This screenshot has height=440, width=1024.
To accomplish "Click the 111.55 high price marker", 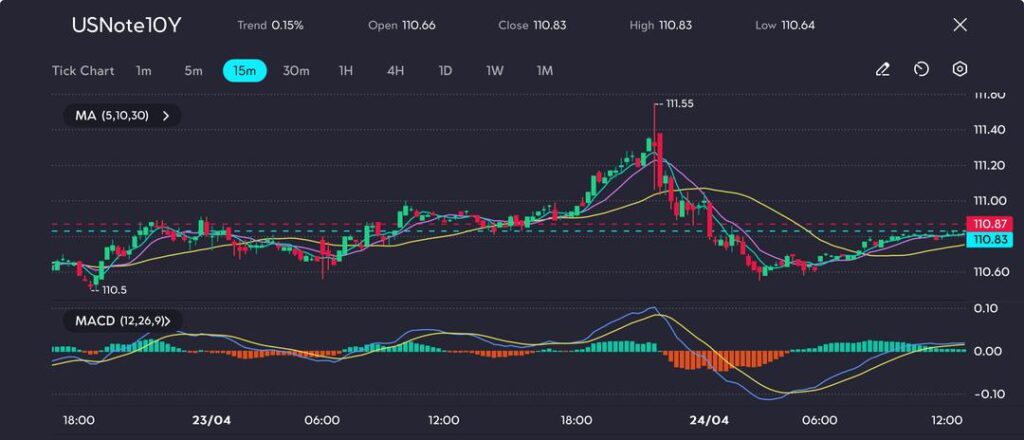I will click(678, 104).
